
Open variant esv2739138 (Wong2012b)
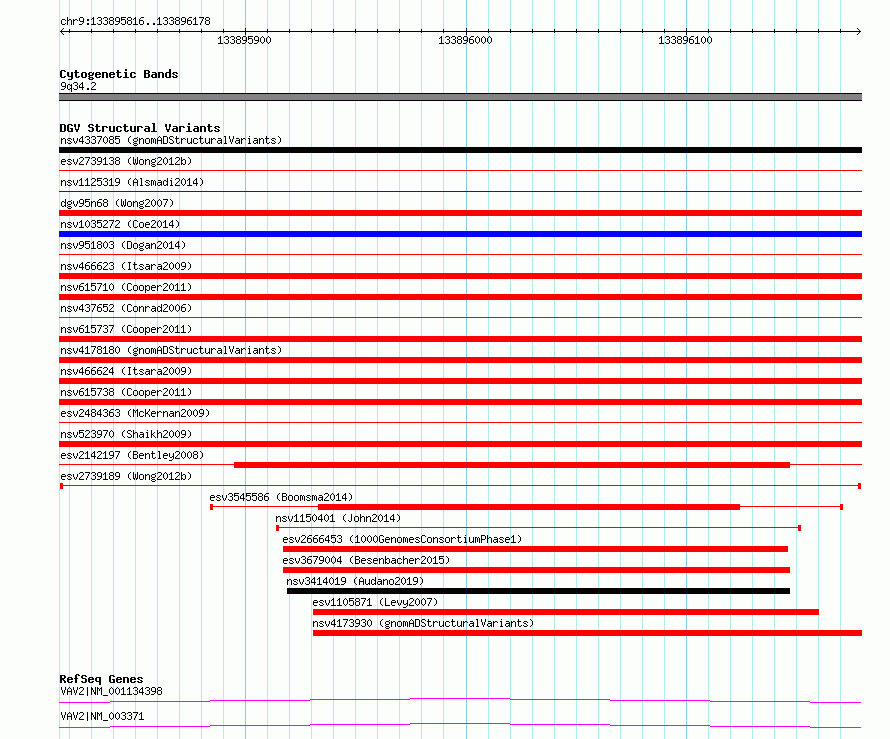pyautogui.click(x=126, y=161)
